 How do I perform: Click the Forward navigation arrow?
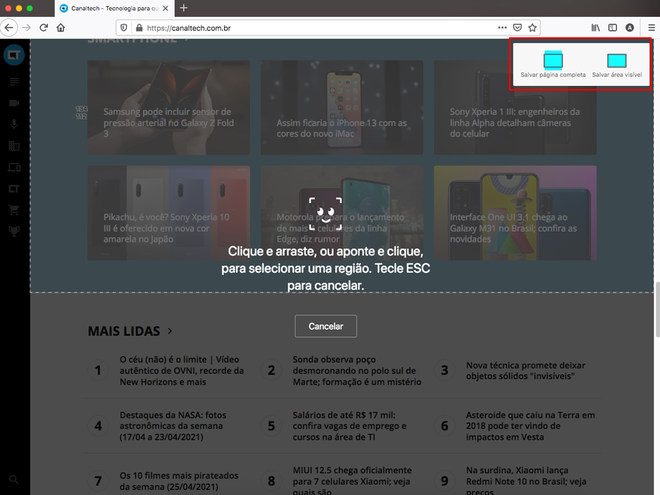(27, 28)
